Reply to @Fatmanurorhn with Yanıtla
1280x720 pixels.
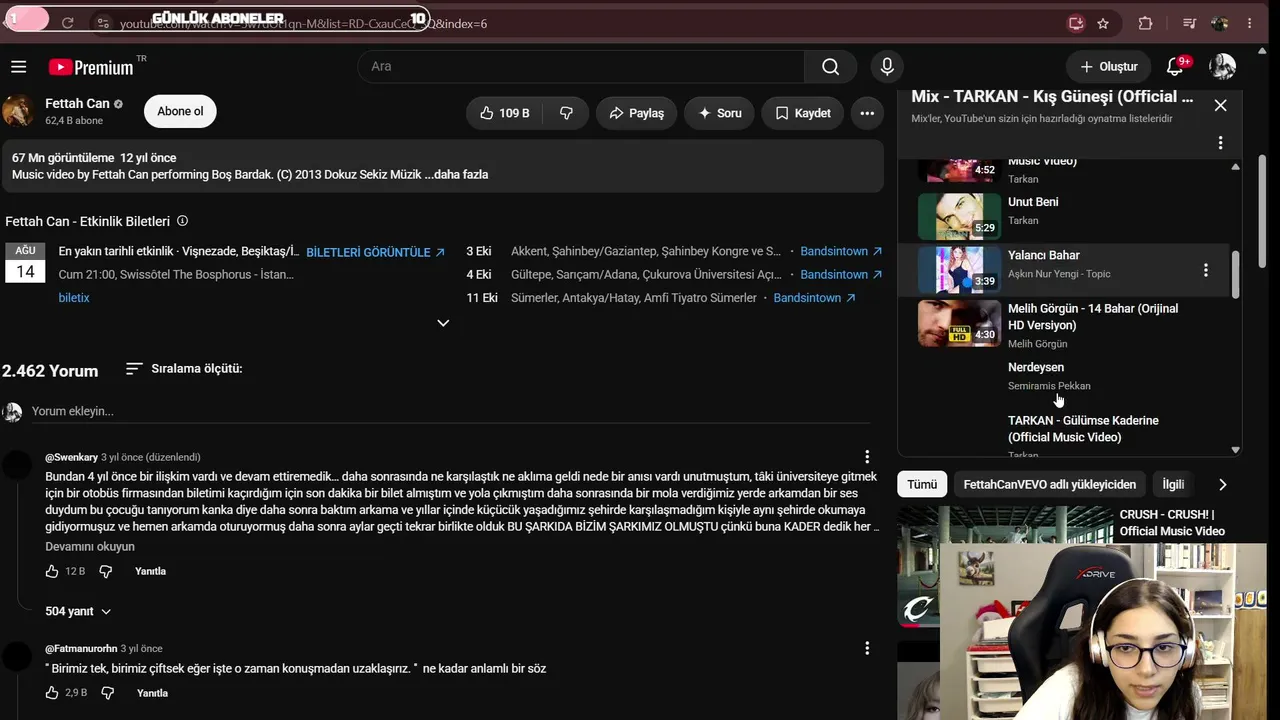coord(152,693)
